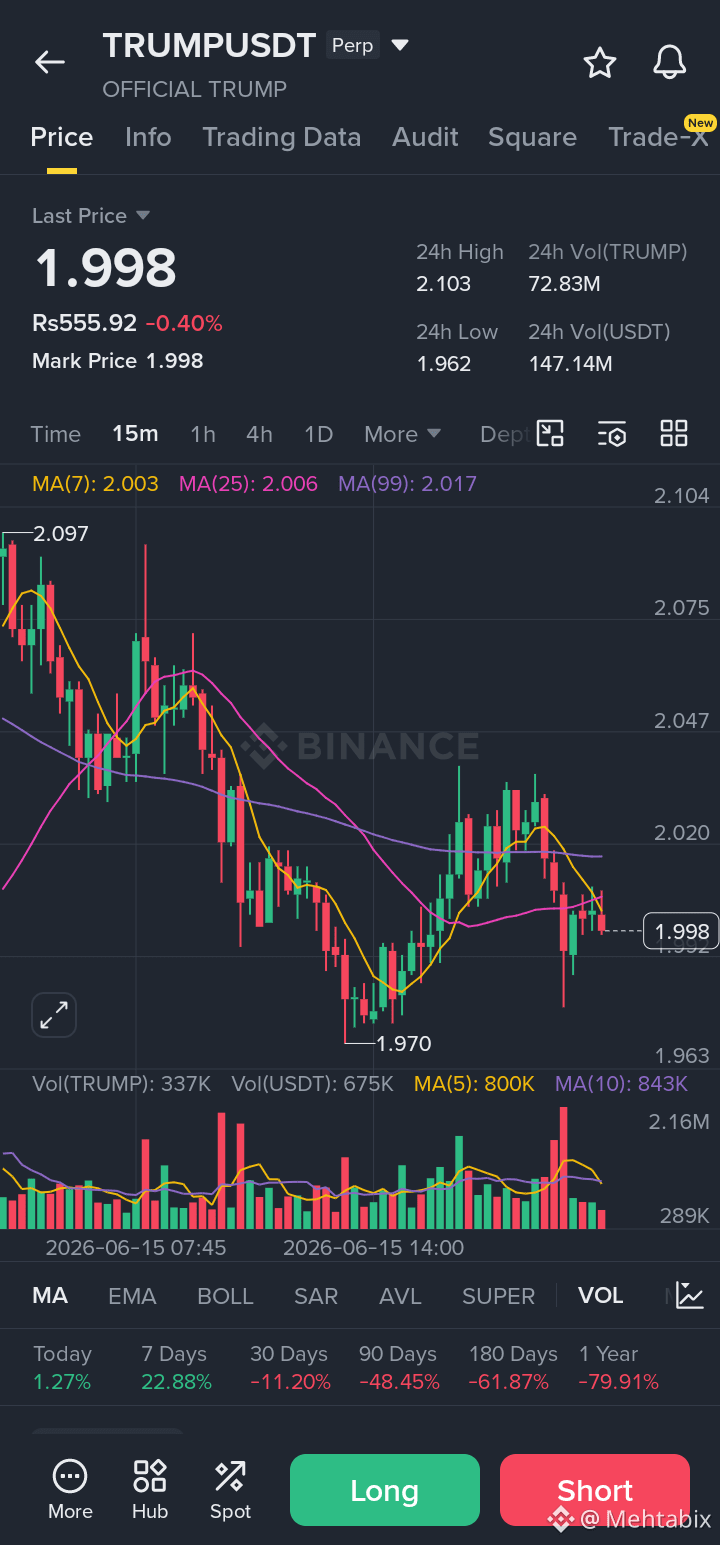Image resolution: width=720 pixels, height=1545 pixels.
Task: Toggle the SAR indicator
Action: pyautogui.click(x=316, y=1296)
